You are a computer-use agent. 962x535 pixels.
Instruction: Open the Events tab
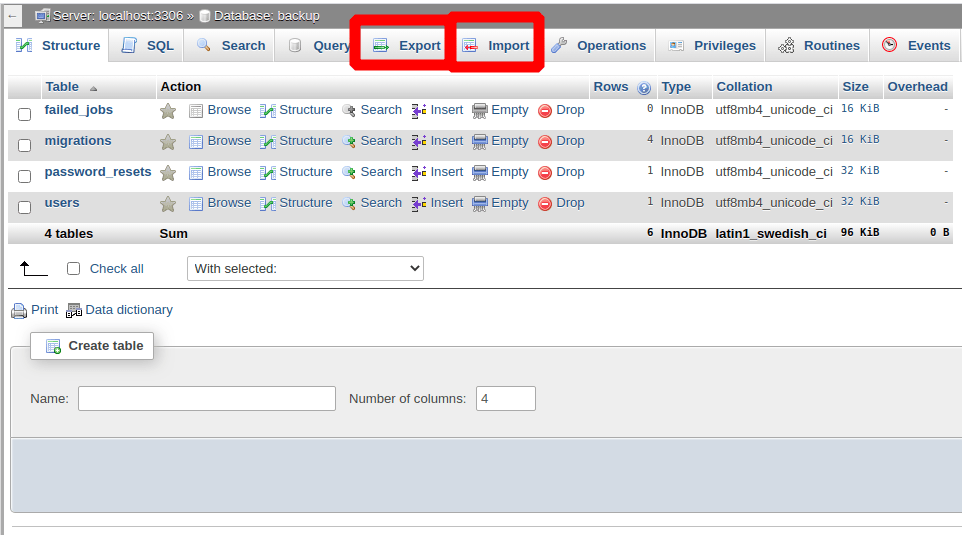click(916, 45)
